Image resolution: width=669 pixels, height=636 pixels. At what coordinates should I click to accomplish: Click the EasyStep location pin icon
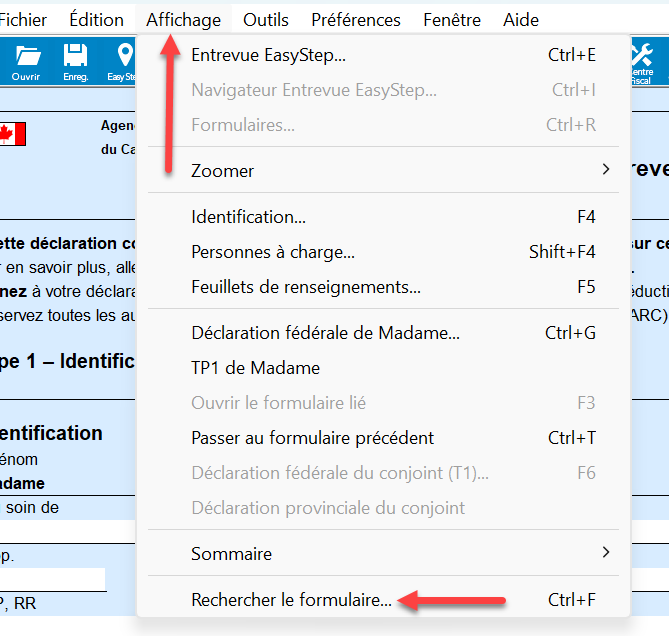124,58
